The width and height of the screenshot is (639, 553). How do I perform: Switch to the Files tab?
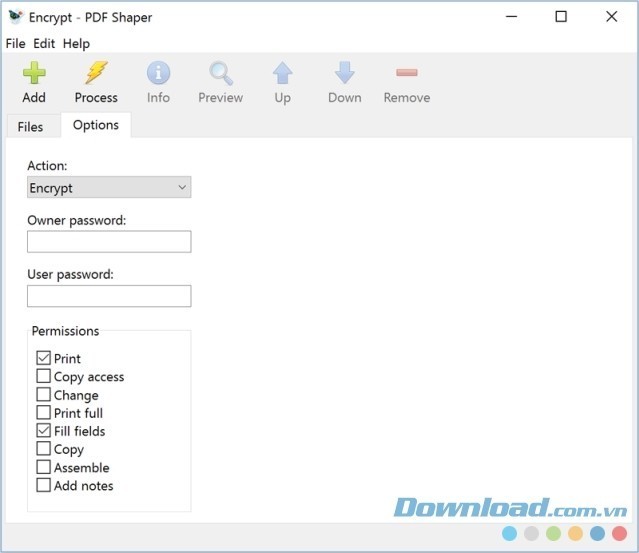[31, 127]
